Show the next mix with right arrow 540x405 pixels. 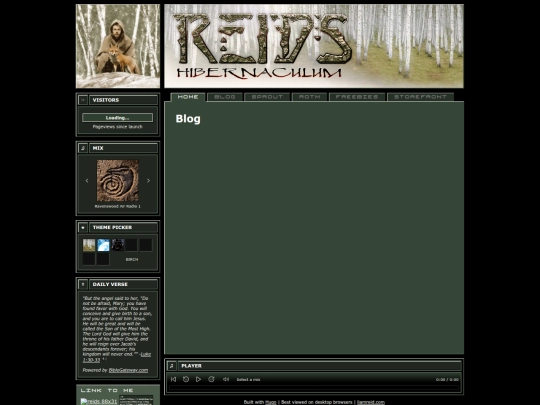[x=148, y=180]
